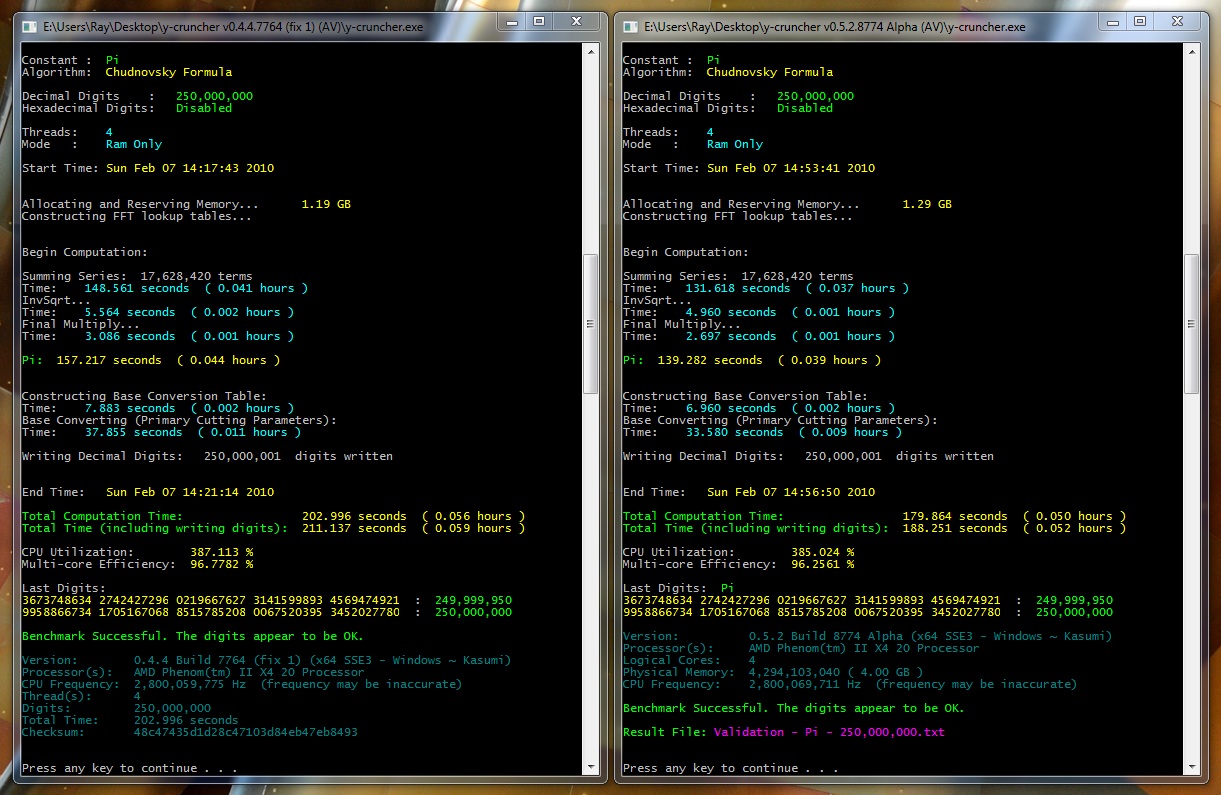The height and width of the screenshot is (795, 1221).
Task: Close the y-cruncher v0.4.4.7764 window
Action: [x=578, y=21]
